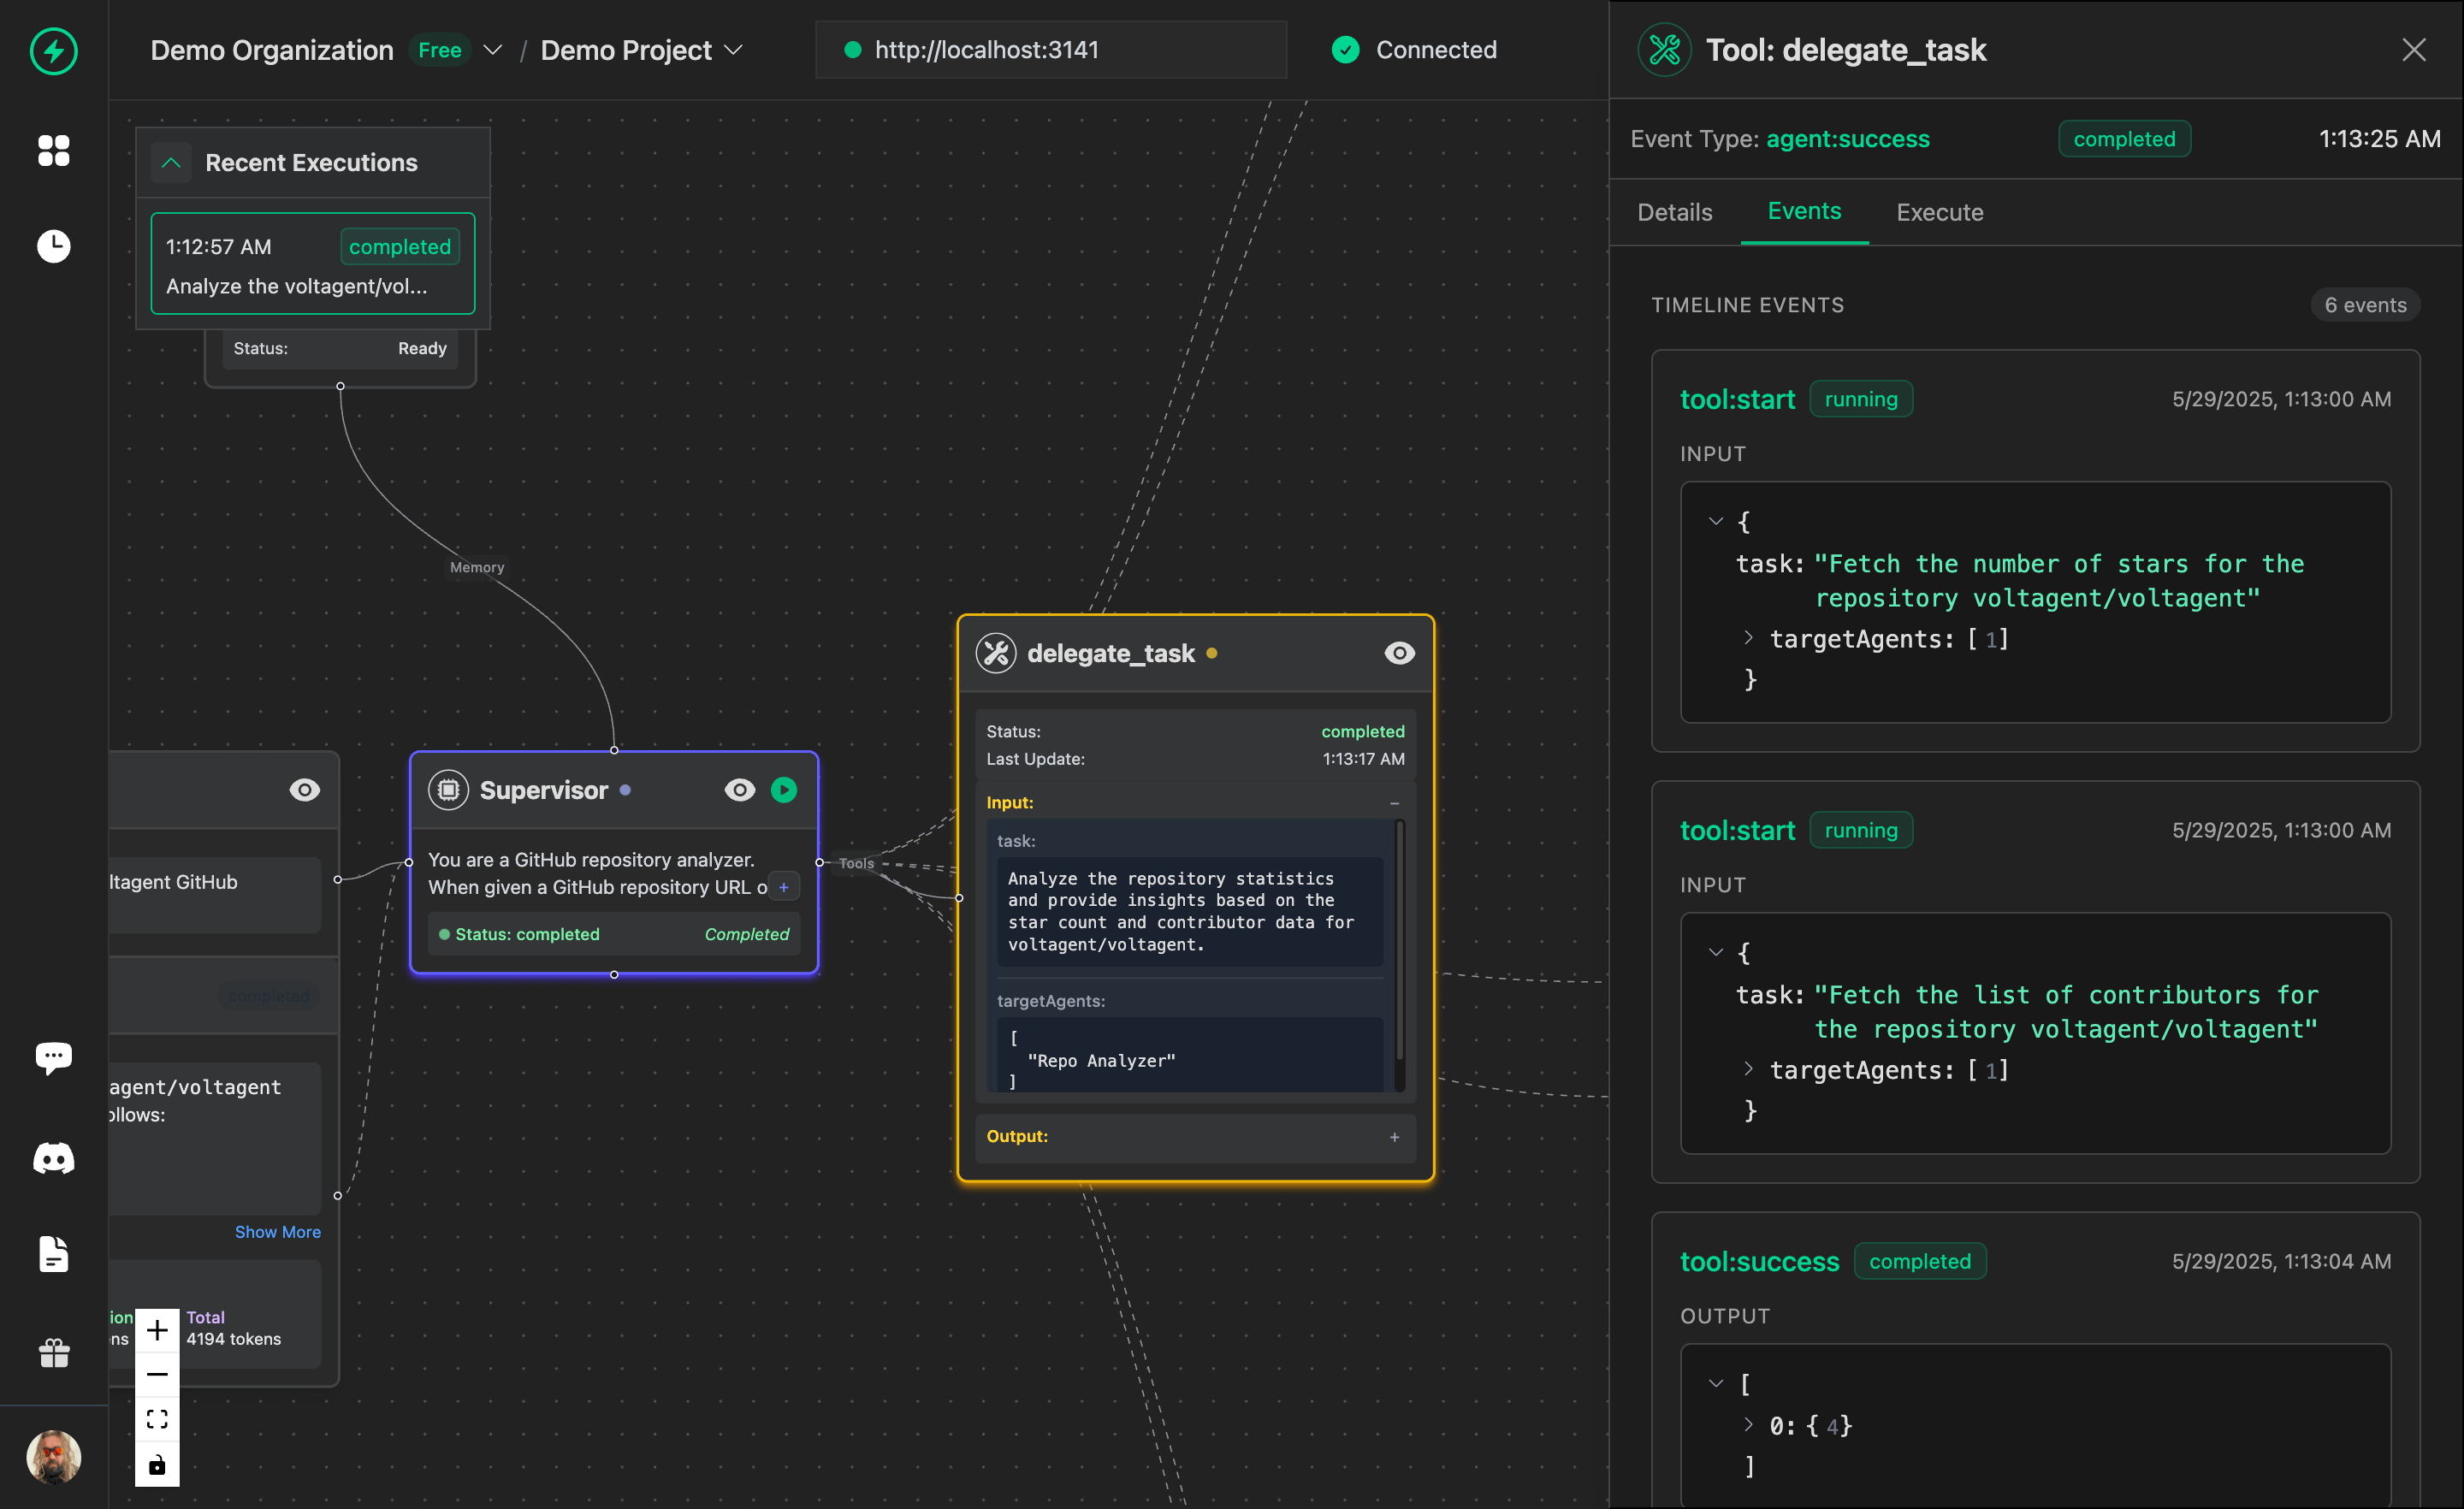Expand targetAgents in the stars task event

(1748, 638)
